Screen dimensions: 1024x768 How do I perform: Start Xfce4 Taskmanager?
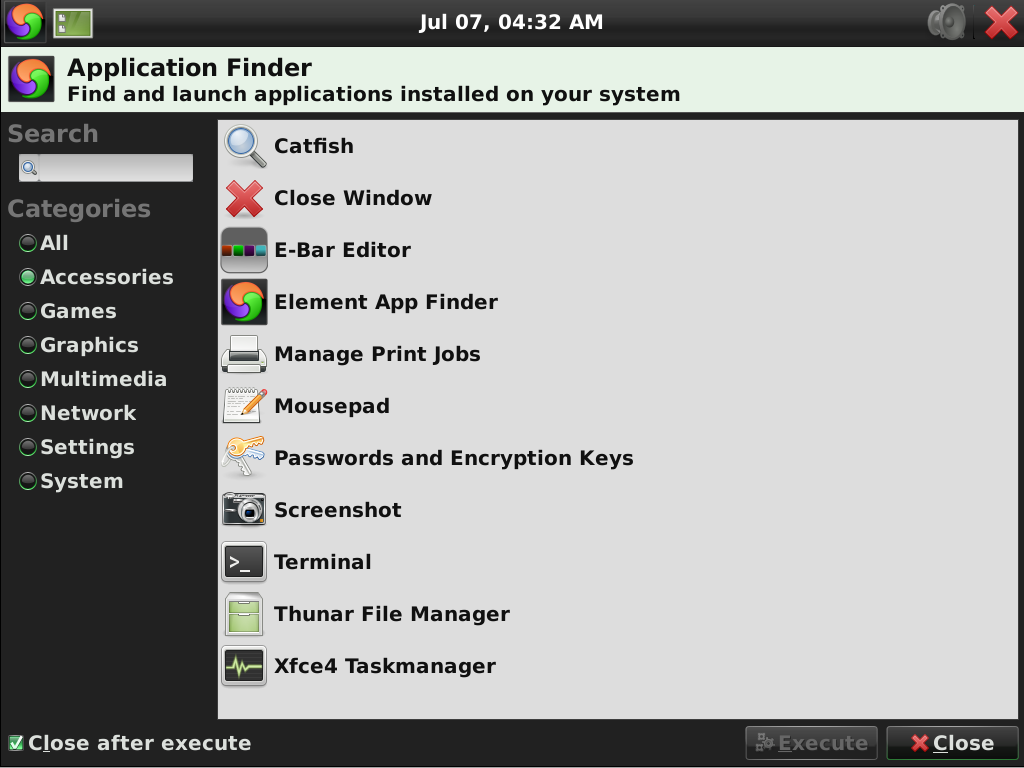pos(385,666)
